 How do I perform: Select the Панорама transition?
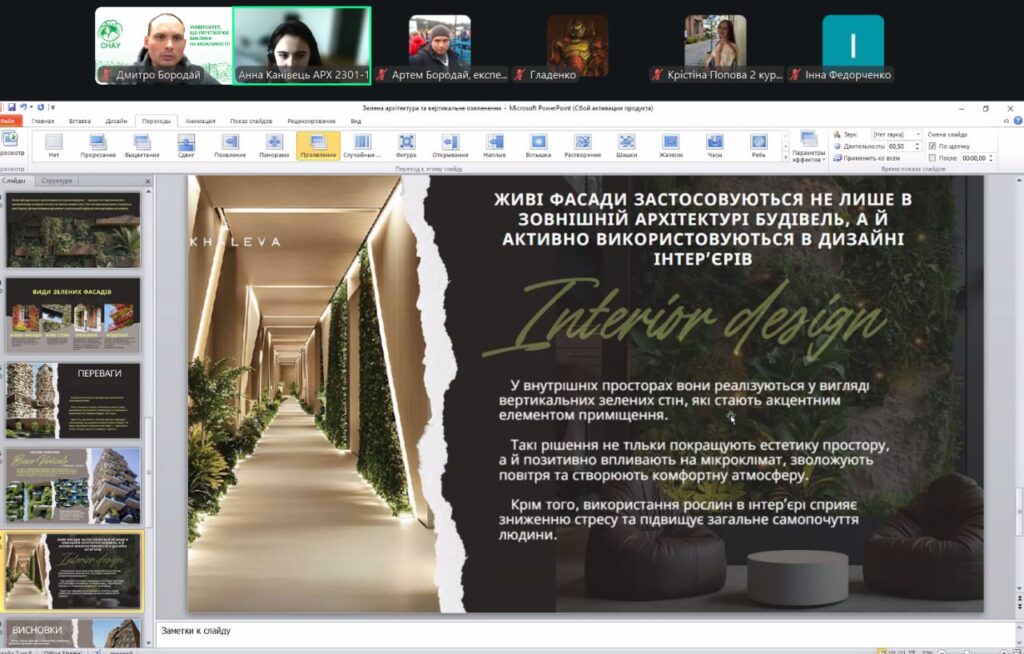274,145
